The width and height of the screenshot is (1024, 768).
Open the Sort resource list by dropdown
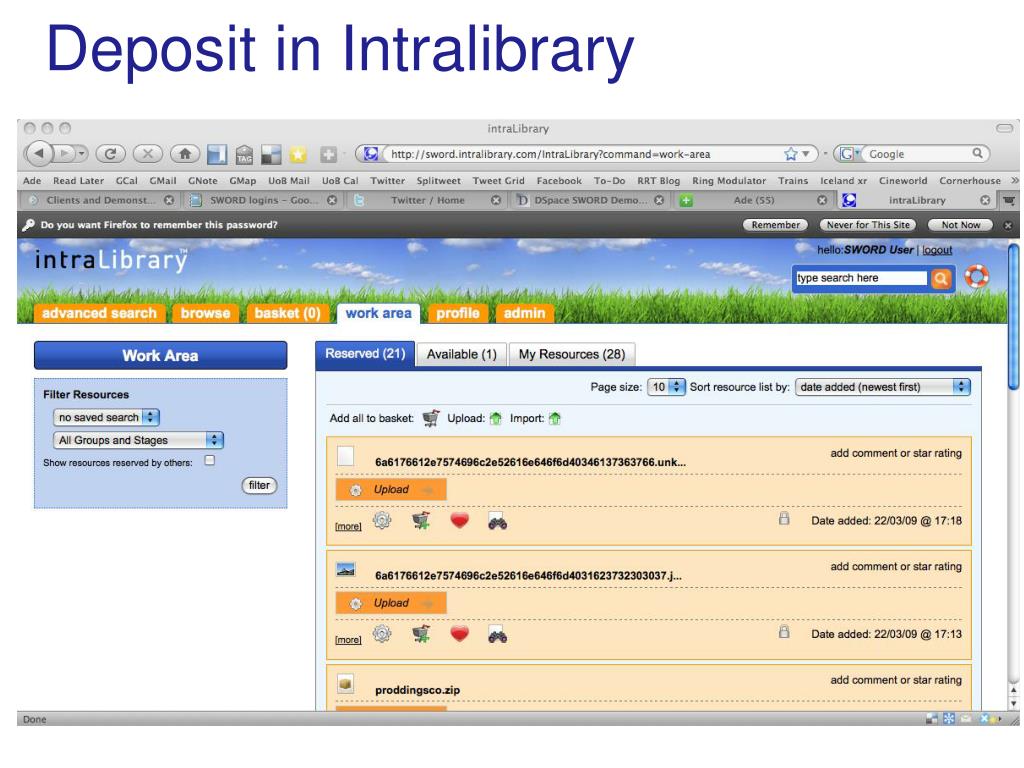[882, 387]
